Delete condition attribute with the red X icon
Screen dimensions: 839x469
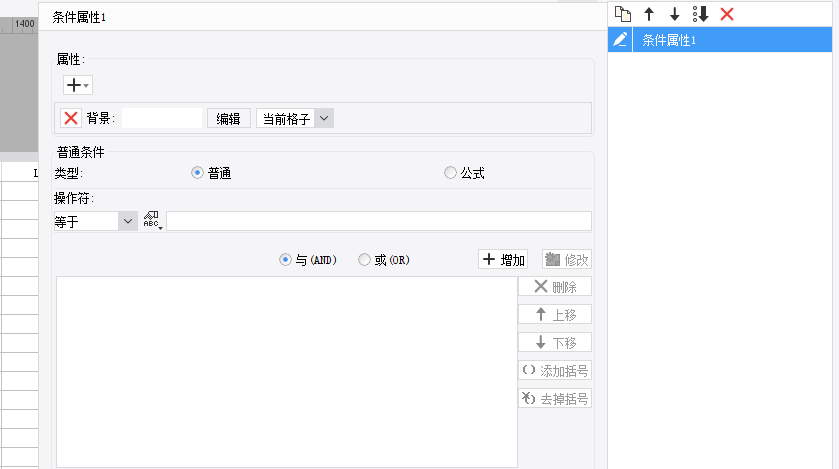727,14
